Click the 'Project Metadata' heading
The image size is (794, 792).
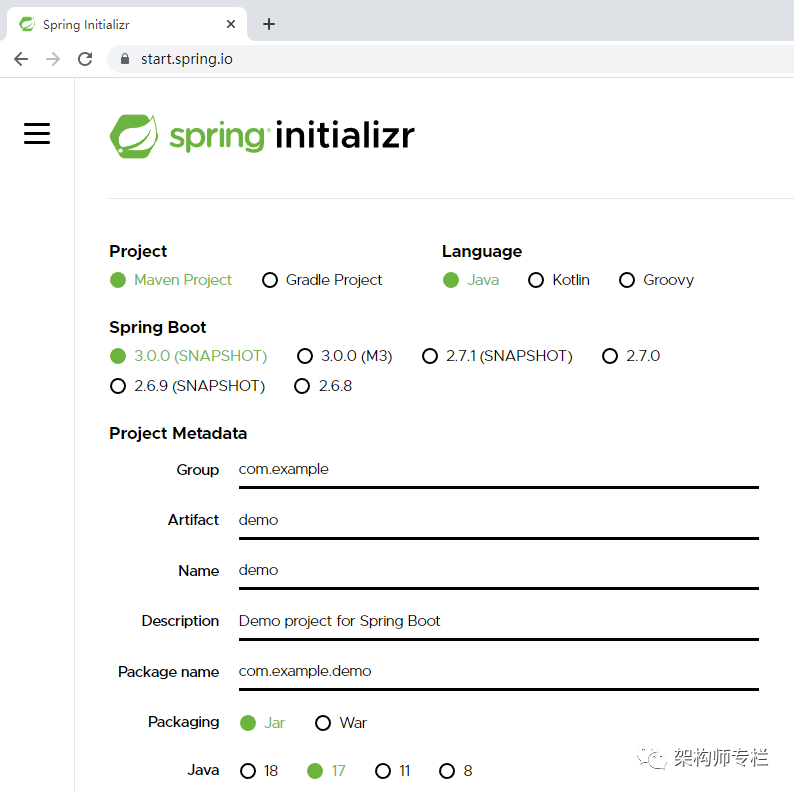pos(178,433)
